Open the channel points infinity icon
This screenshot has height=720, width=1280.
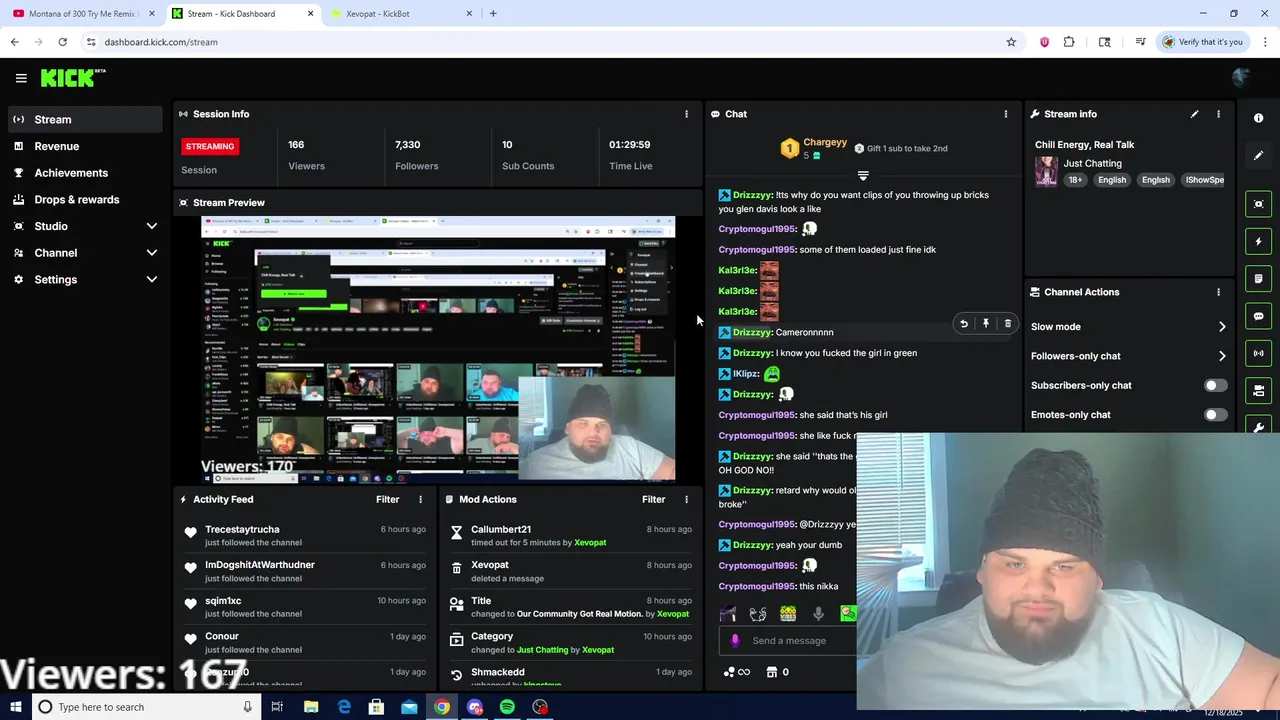[737, 672]
